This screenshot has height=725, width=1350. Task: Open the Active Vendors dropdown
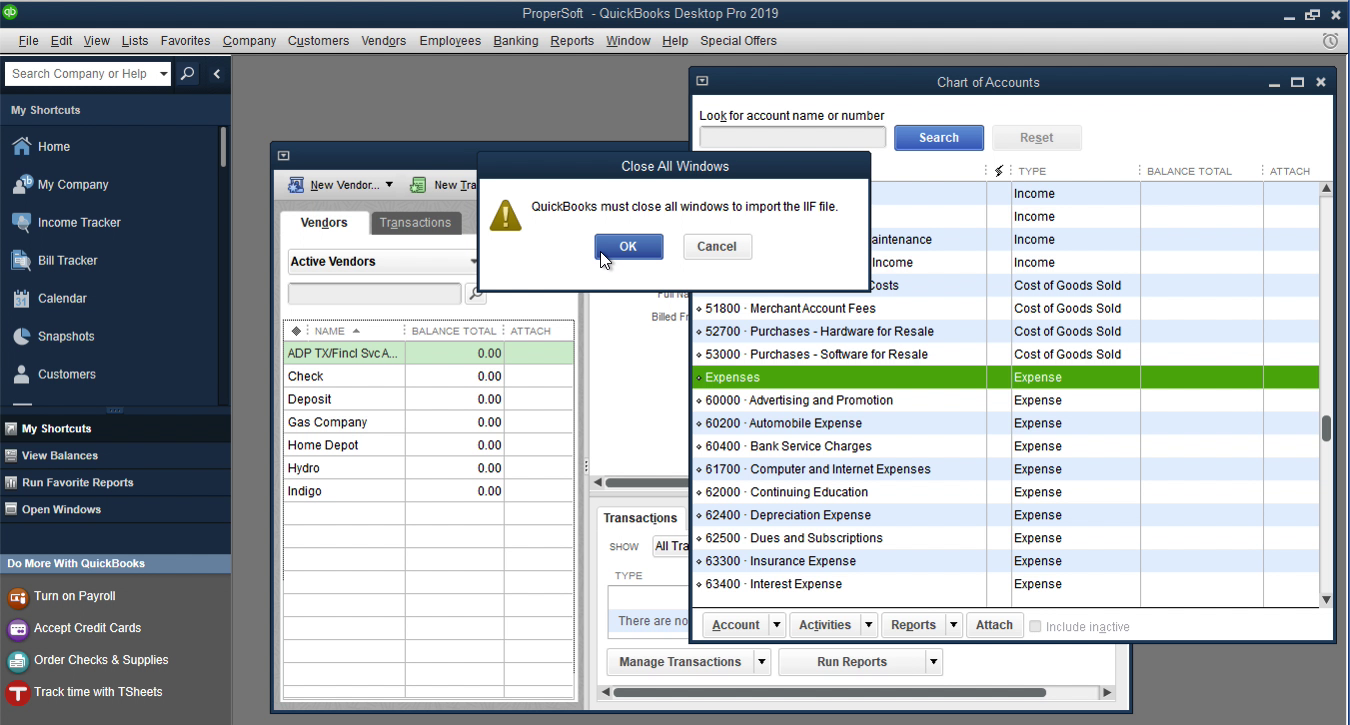[383, 262]
